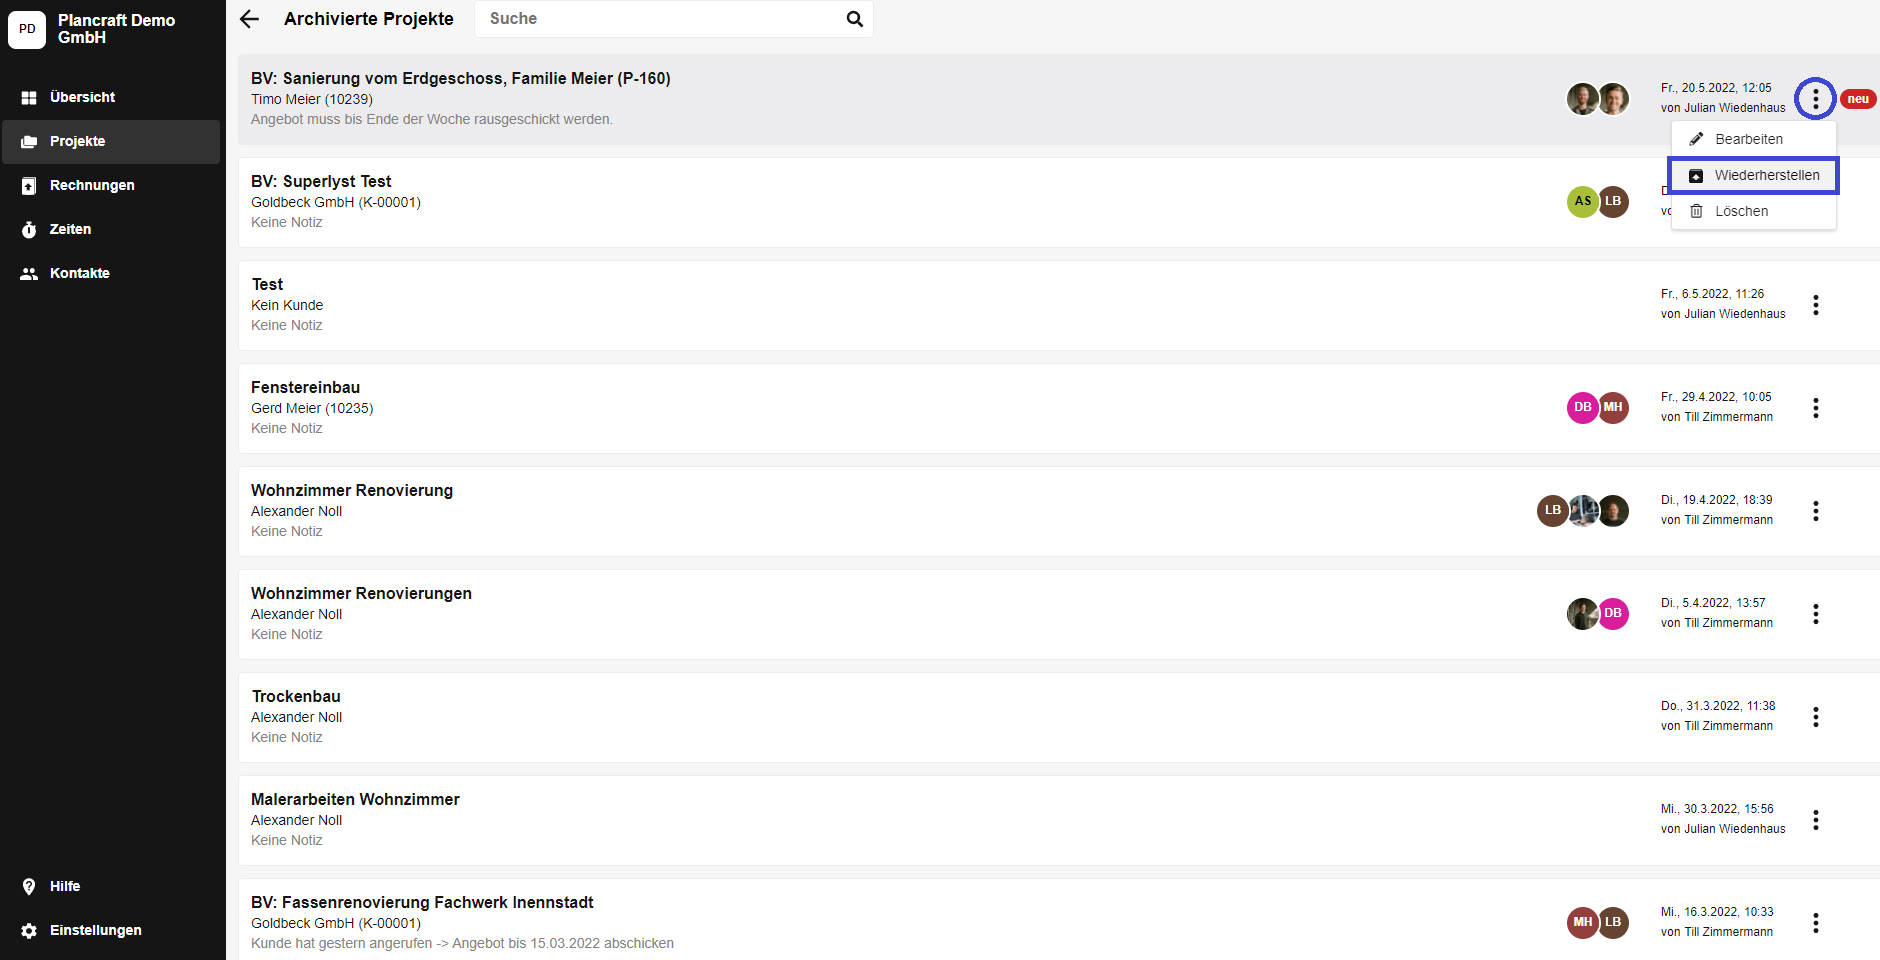Open the BV: Superlyst Test project
The image size is (1880, 960).
click(321, 182)
